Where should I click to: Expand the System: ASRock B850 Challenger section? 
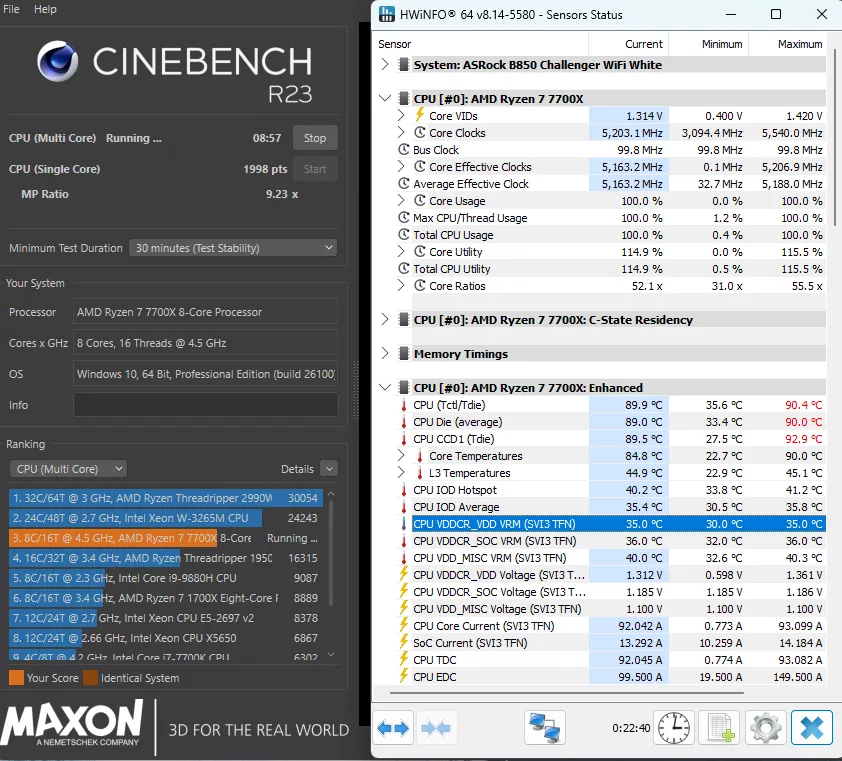386,65
